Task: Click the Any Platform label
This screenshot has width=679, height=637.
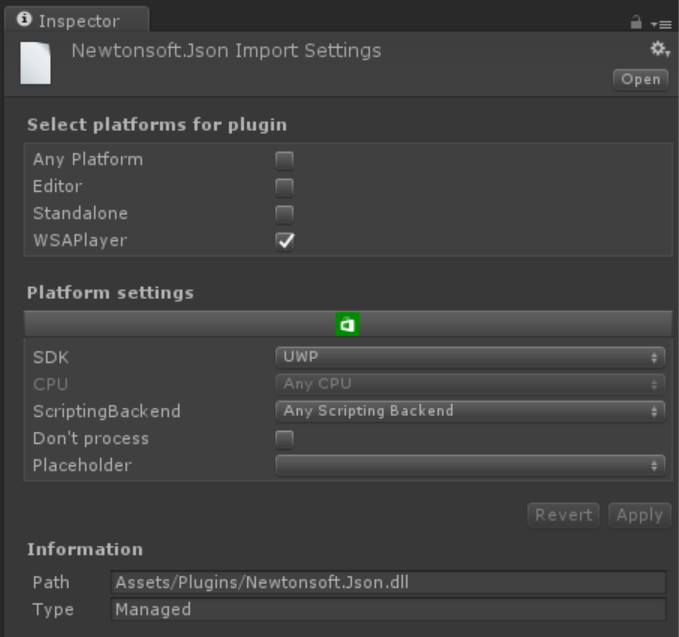Action: [x=88, y=160]
